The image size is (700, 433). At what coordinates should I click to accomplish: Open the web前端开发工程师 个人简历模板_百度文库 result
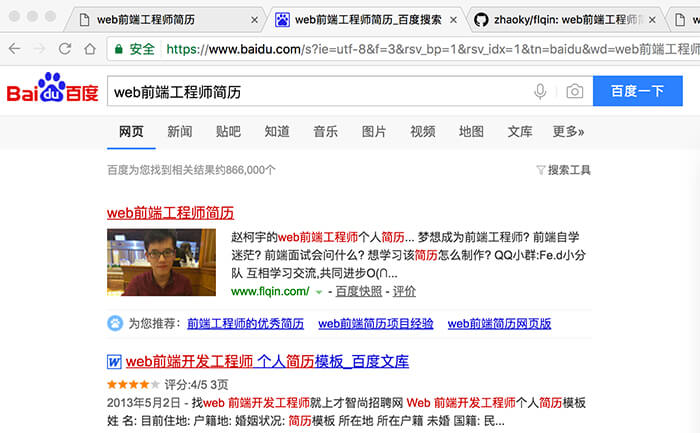[x=267, y=362]
